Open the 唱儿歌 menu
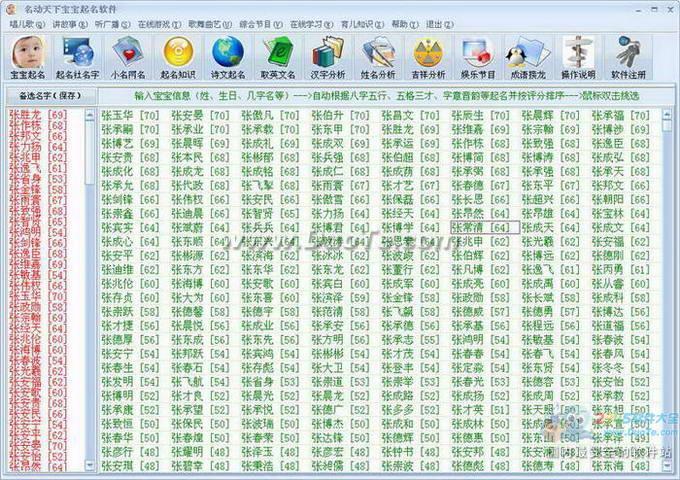The width and height of the screenshot is (680, 480). (27, 24)
